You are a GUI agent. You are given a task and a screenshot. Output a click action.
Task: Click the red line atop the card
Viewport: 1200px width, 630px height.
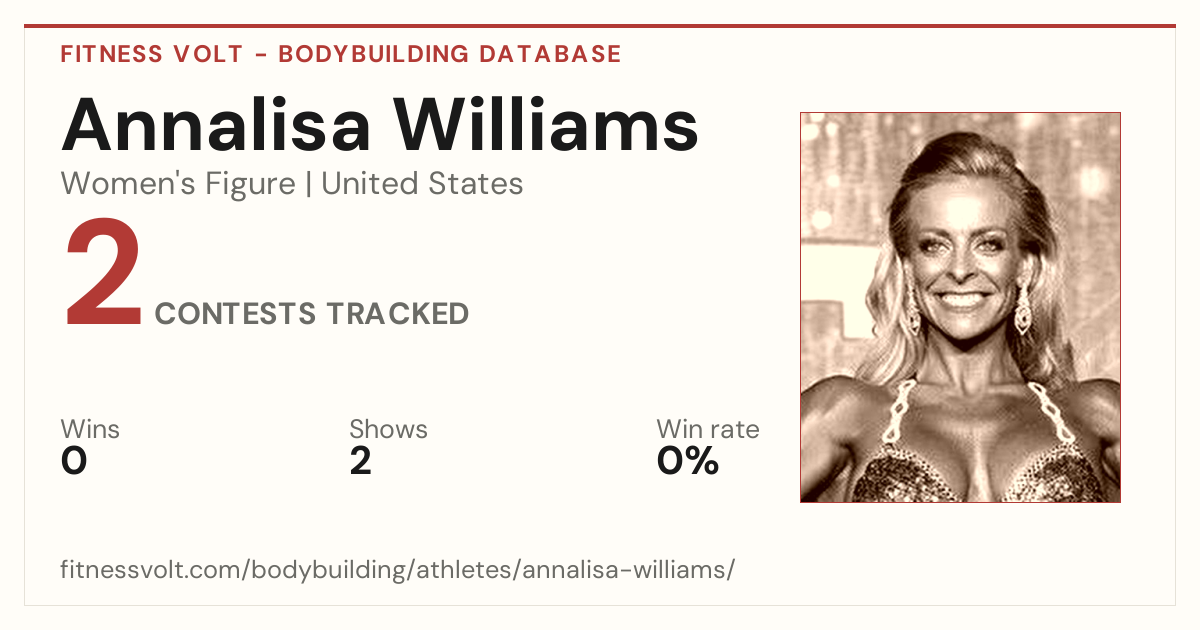point(600,26)
